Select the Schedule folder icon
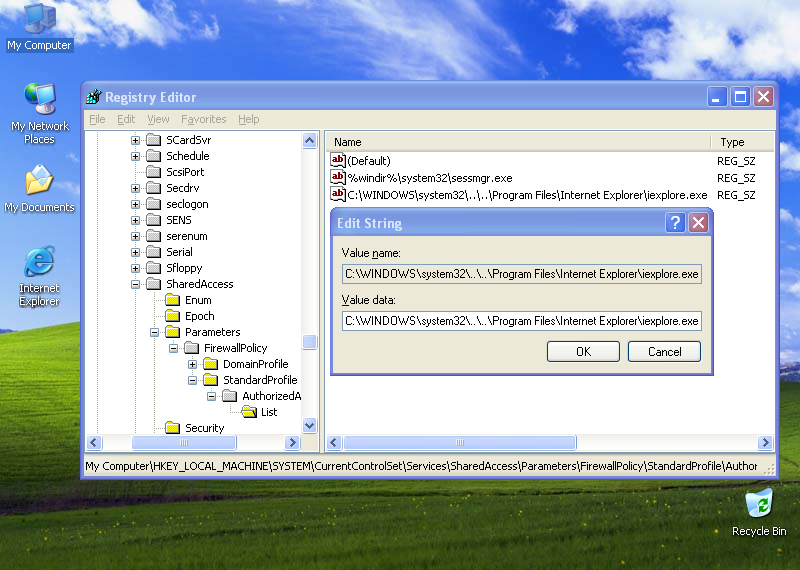Image resolution: width=800 pixels, height=570 pixels. coord(154,156)
